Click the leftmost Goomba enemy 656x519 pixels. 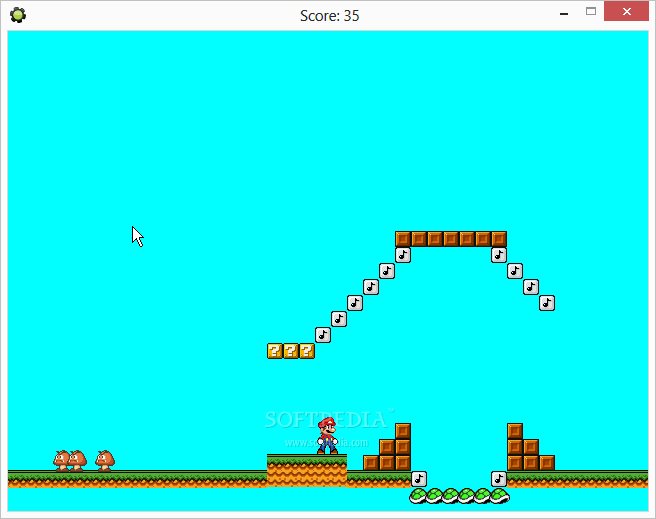tap(61, 461)
